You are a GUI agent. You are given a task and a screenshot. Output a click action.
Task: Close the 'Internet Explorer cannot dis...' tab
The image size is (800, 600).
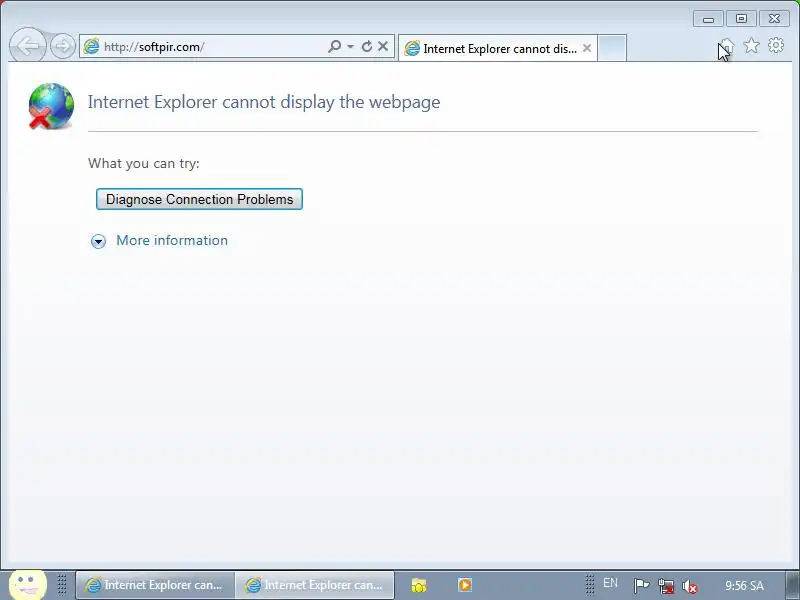[587, 48]
